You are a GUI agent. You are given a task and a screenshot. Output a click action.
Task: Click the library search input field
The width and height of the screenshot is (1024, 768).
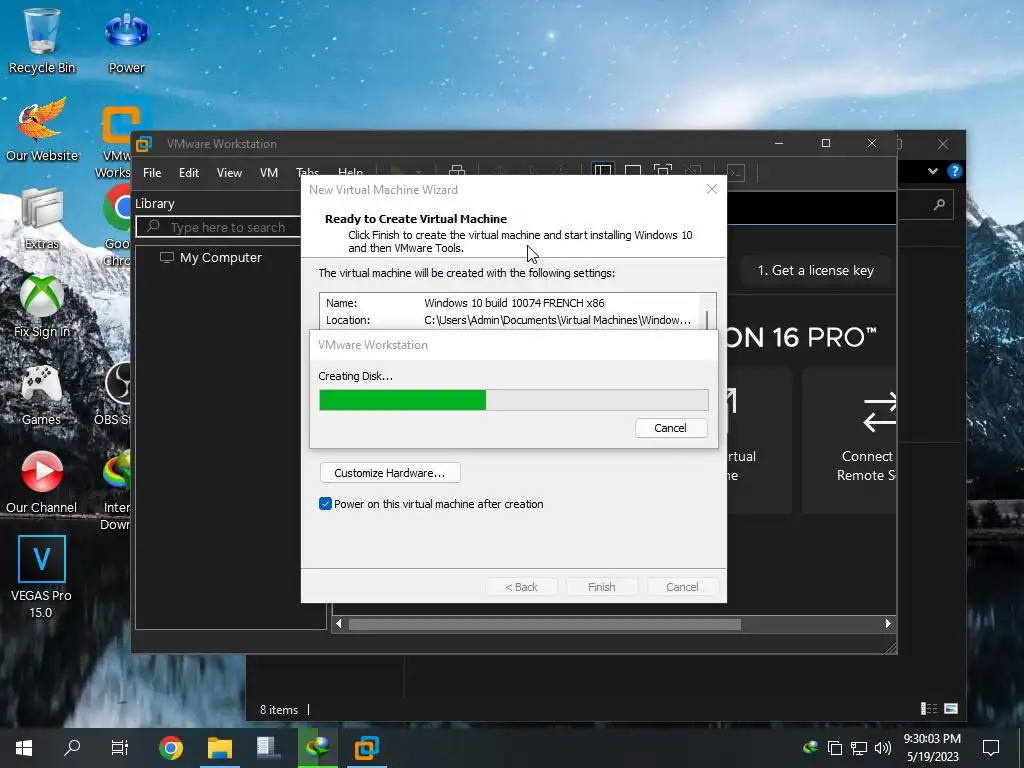(x=219, y=227)
